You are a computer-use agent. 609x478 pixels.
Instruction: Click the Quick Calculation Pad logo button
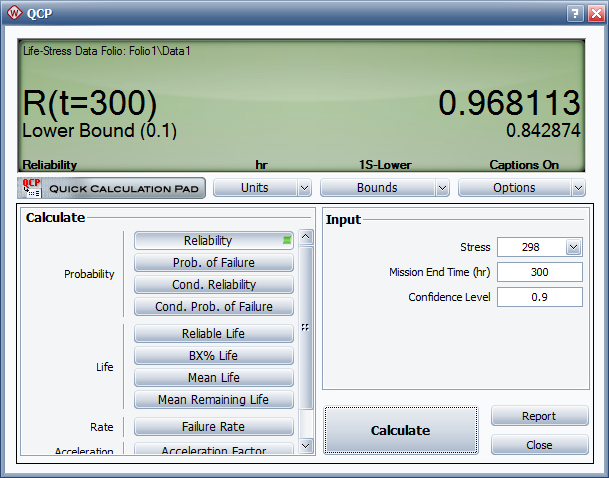coord(111,188)
